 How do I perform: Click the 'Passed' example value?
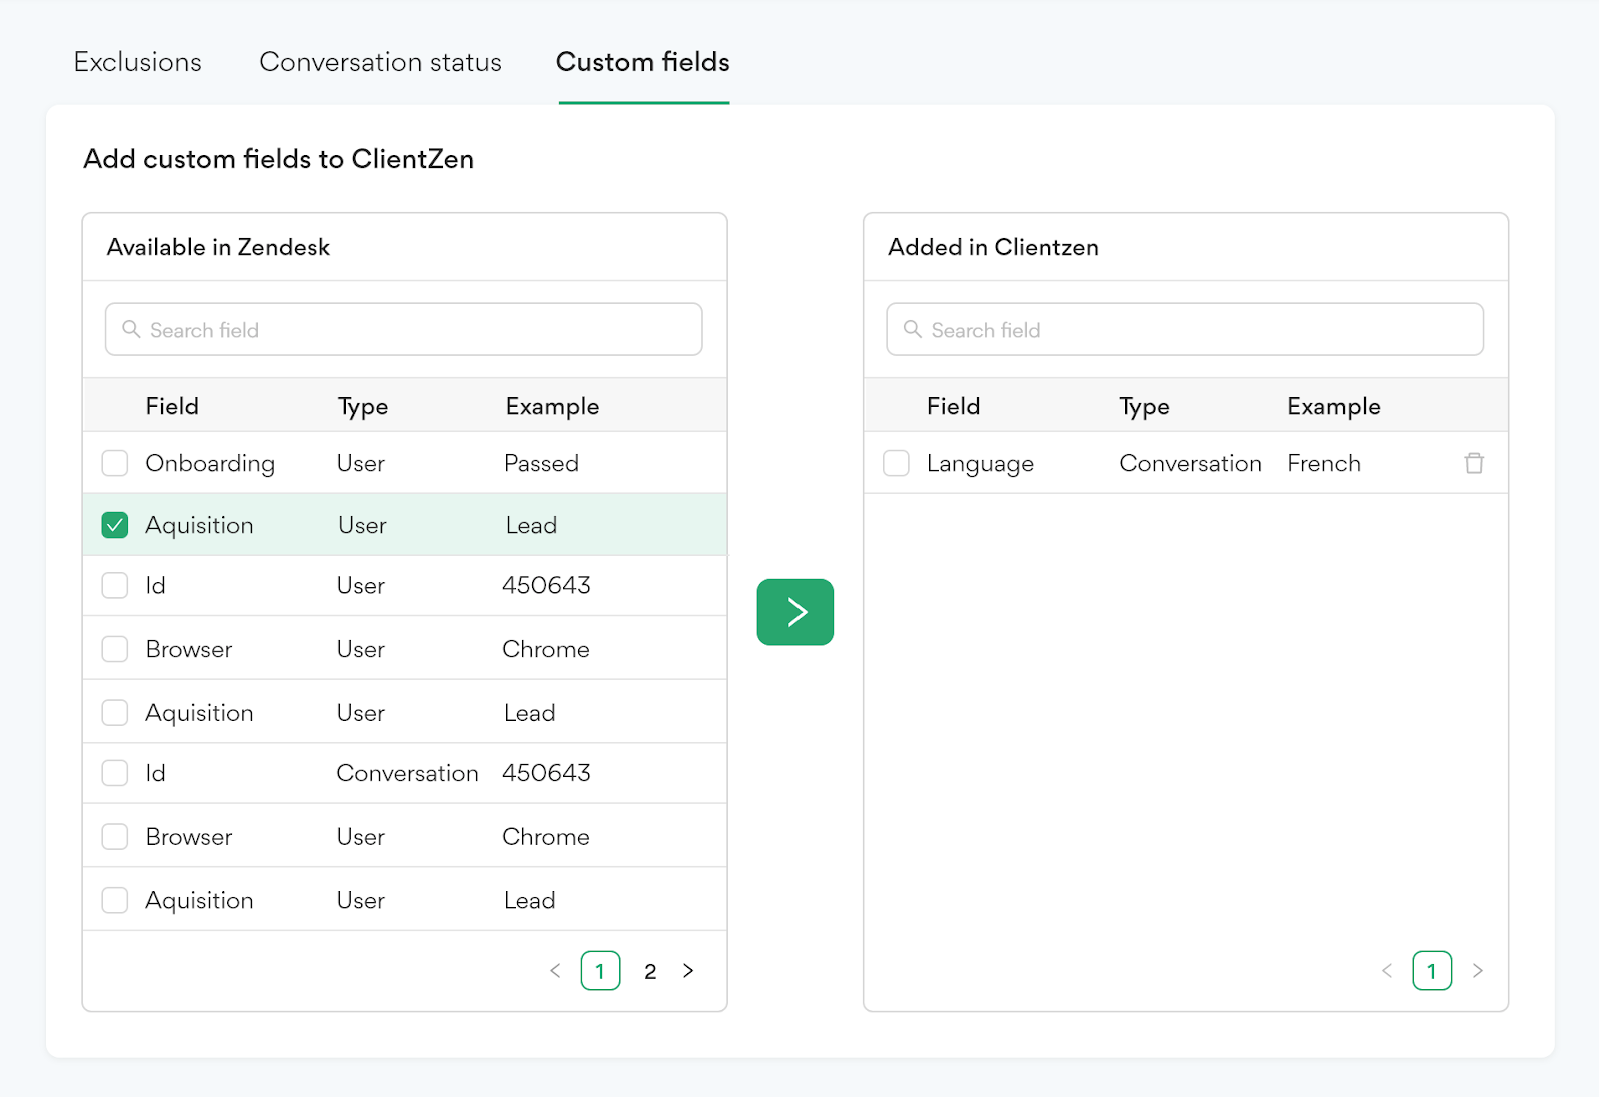tap(541, 463)
